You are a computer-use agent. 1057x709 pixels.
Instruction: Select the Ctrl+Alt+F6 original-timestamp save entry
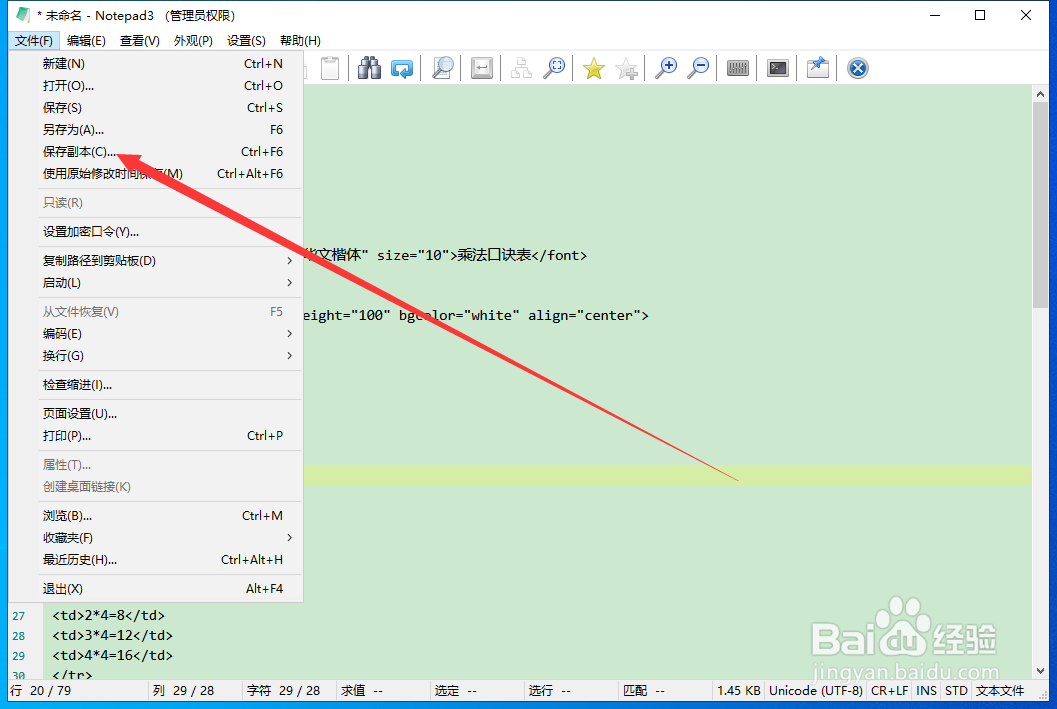tap(156, 174)
